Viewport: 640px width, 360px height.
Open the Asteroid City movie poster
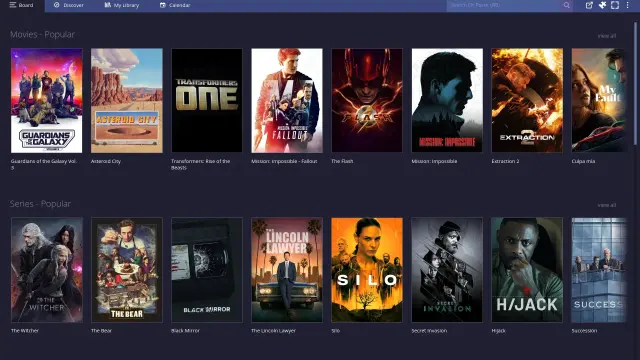click(x=127, y=100)
